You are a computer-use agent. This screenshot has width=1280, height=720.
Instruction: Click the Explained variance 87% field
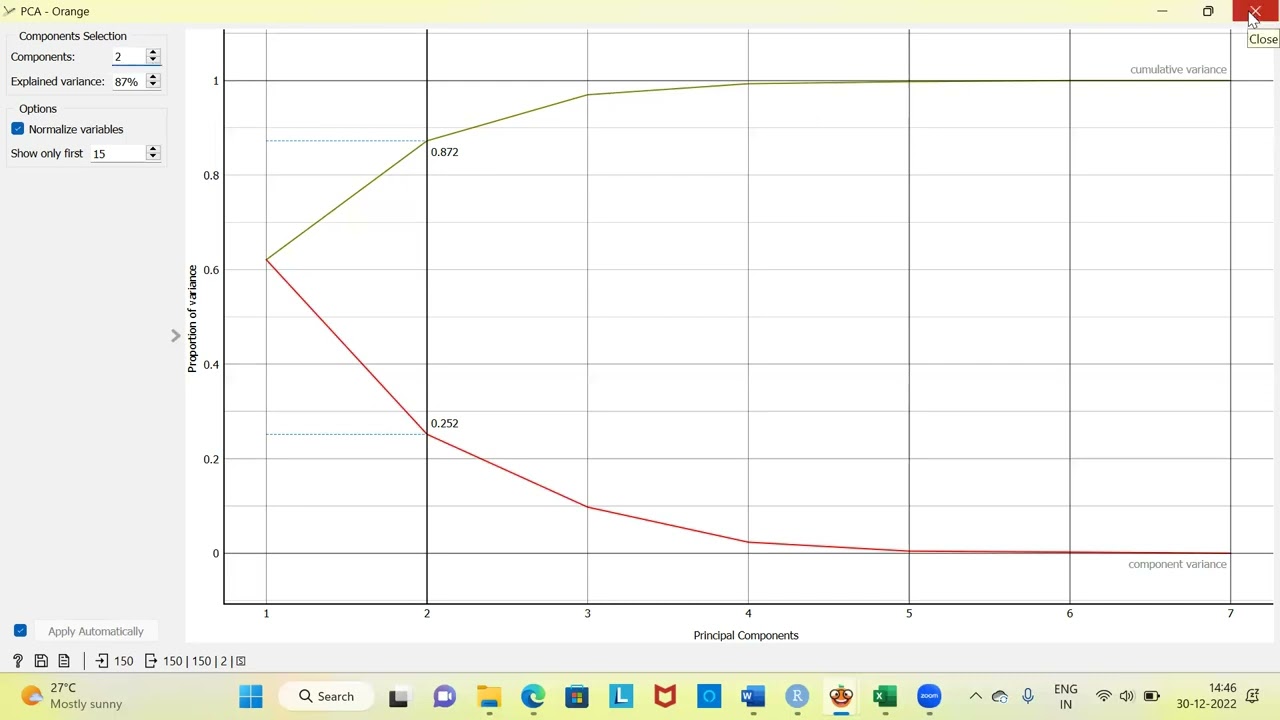point(129,81)
